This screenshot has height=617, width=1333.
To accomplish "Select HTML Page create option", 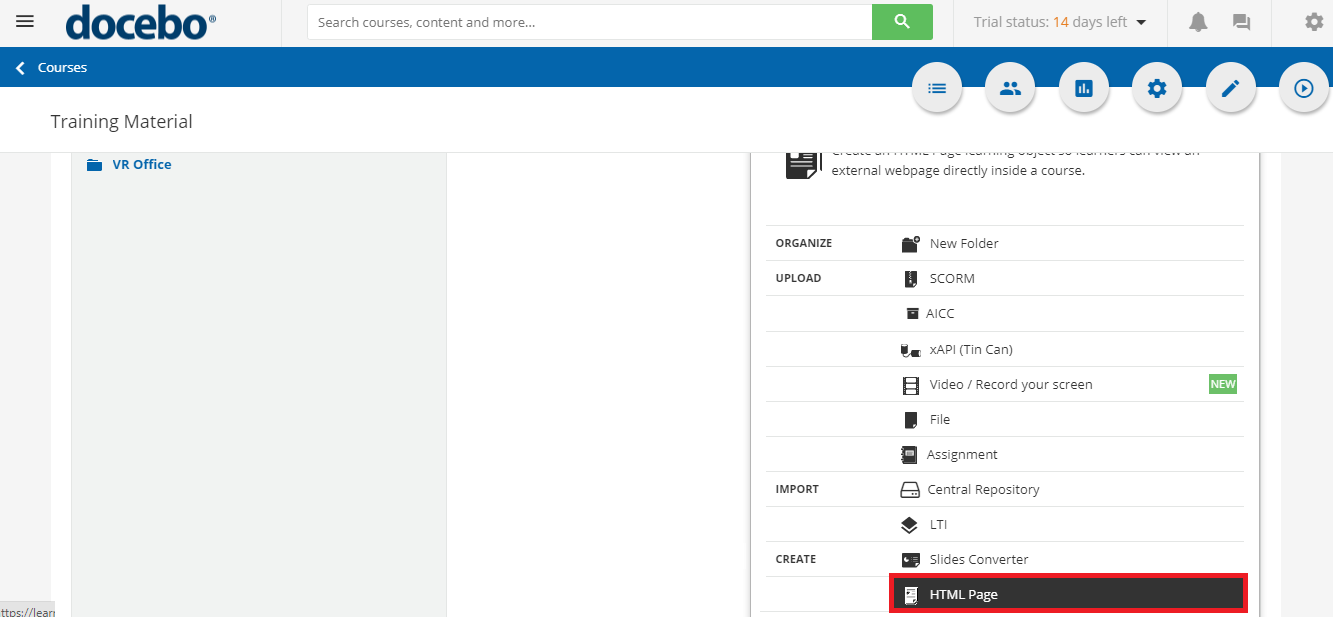I will 1068,594.
